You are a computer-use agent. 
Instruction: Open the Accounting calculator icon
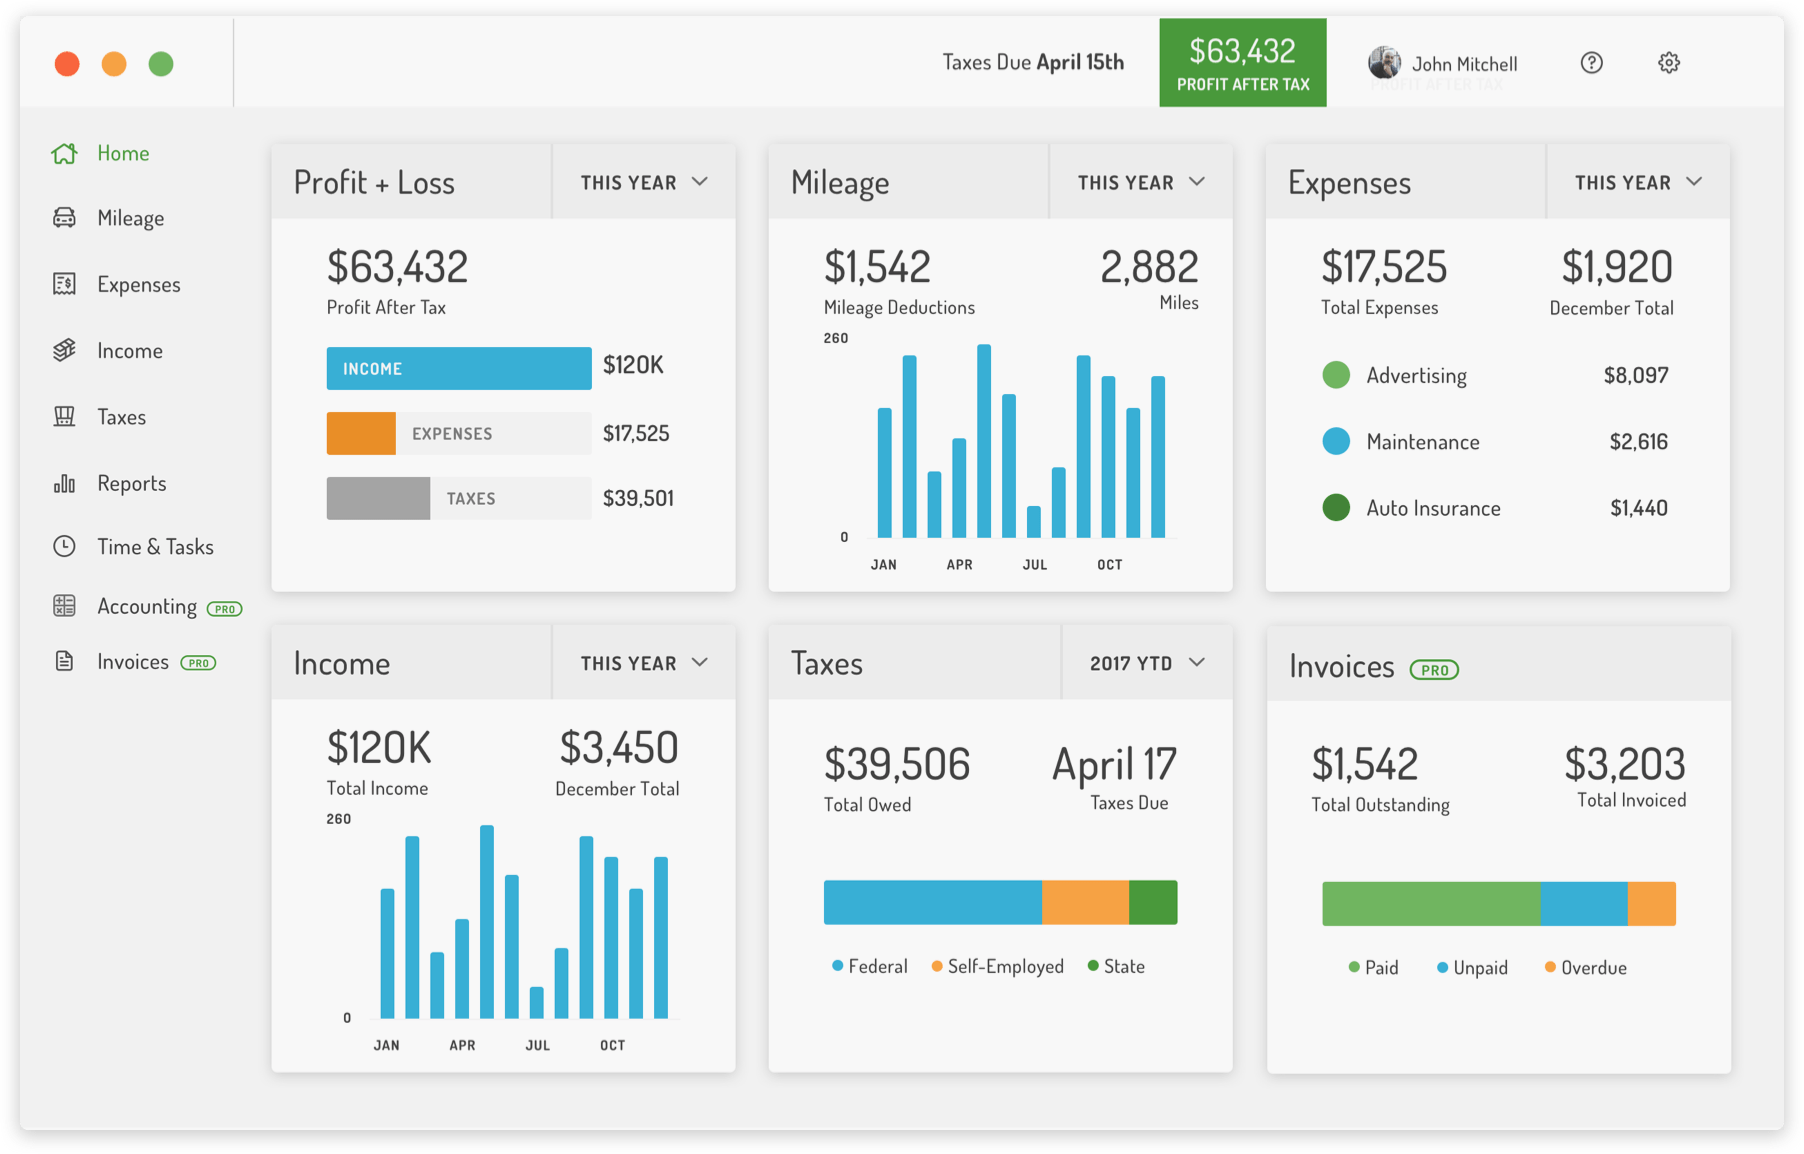pyautogui.click(x=64, y=606)
